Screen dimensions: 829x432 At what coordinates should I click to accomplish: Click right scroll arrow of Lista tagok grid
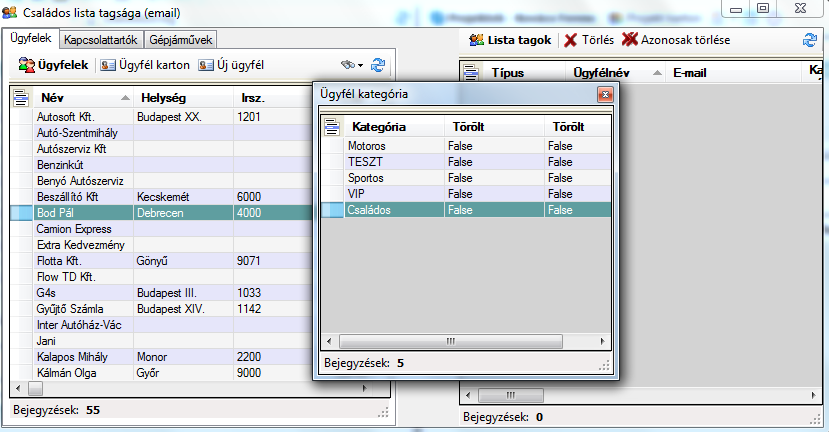pyautogui.click(x=813, y=395)
